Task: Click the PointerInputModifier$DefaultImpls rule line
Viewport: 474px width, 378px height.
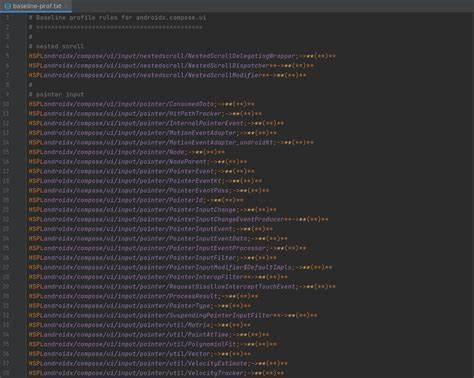Action: [180, 267]
